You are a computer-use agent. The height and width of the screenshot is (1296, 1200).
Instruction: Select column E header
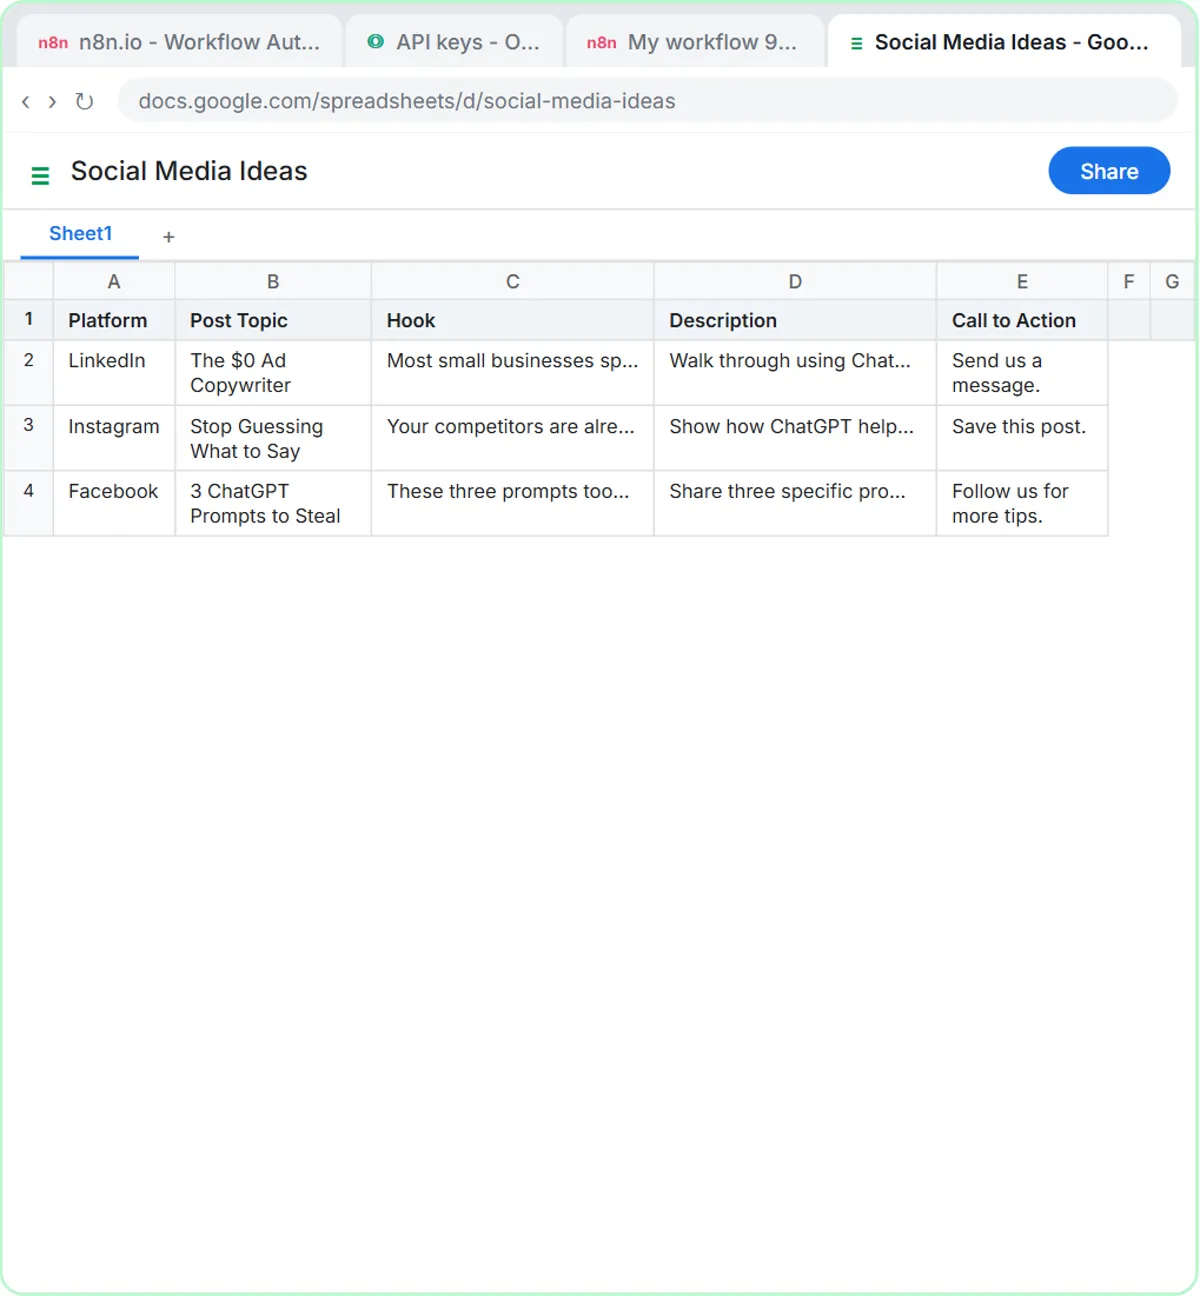pyautogui.click(x=1022, y=281)
